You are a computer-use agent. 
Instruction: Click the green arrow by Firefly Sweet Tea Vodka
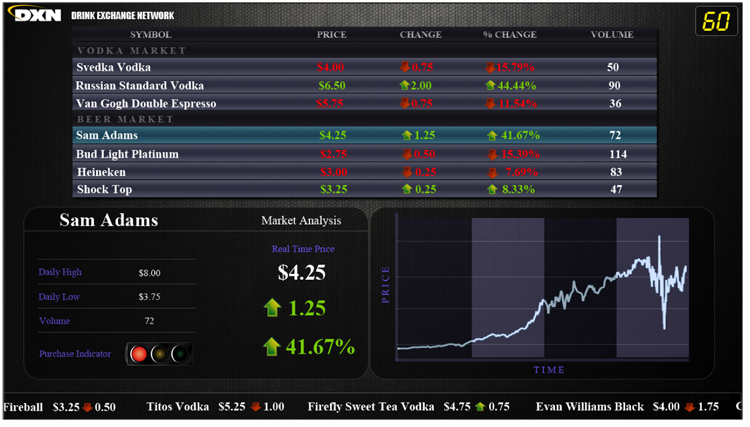(480, 407)
